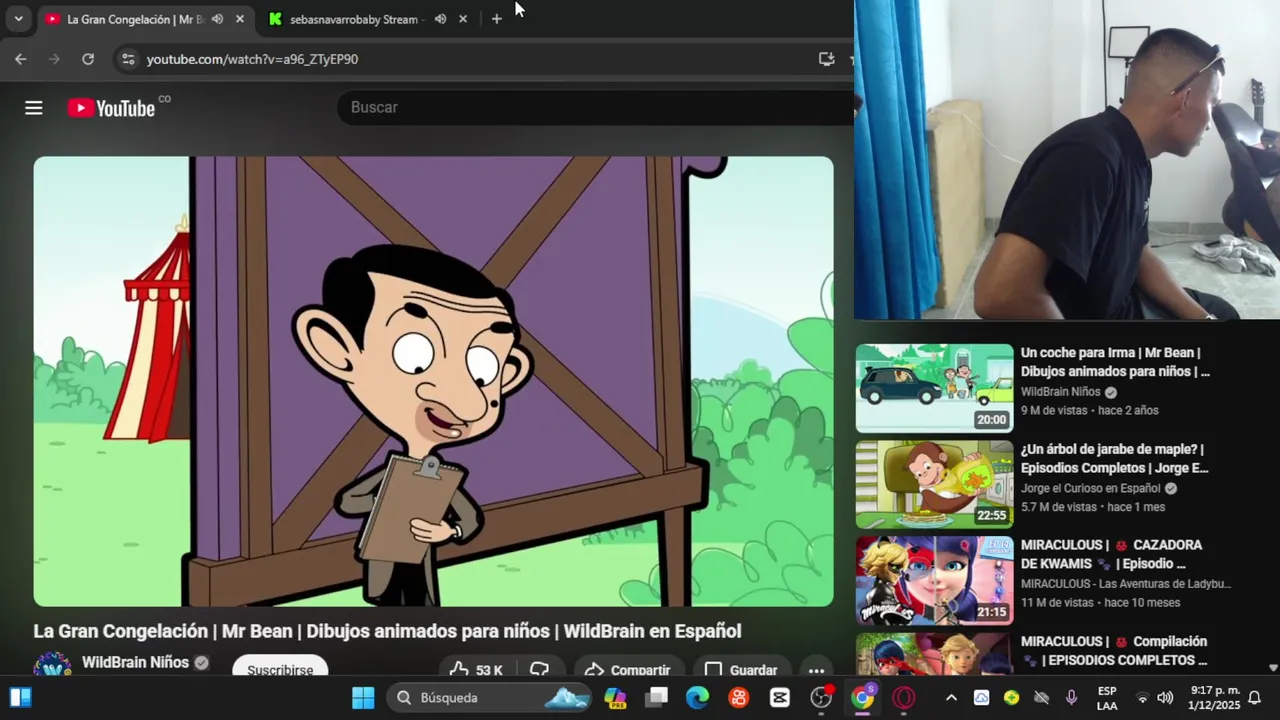The image size is (1280, 720).
Task: Open the cloud icon in system tray
Action: [x=981, y=698]
